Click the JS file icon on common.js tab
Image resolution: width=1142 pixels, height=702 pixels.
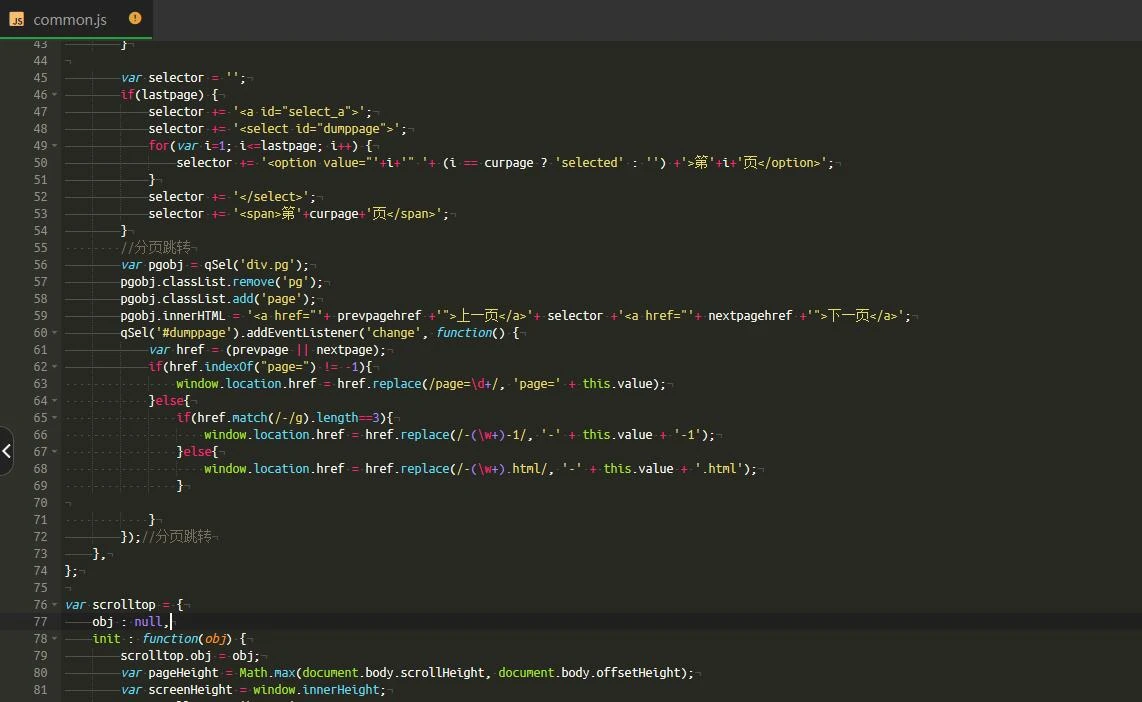tap(16, 20)
